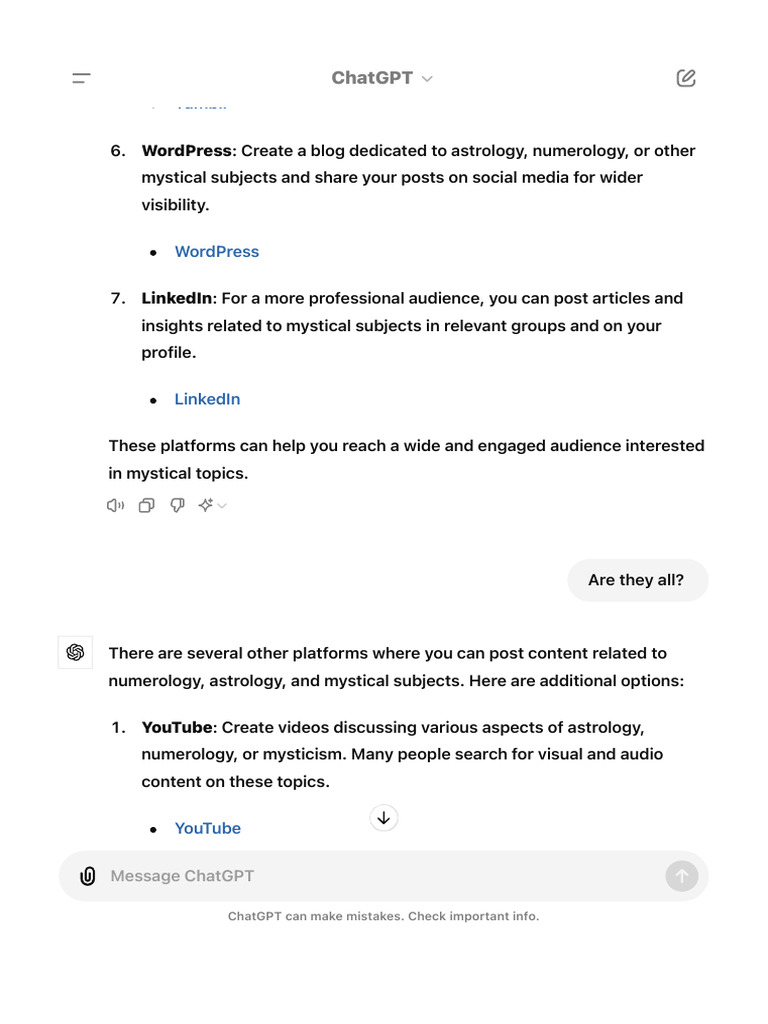Focus the Message ChatGPT input field
The image size is (768, 1024).
[x=384, y=876]
